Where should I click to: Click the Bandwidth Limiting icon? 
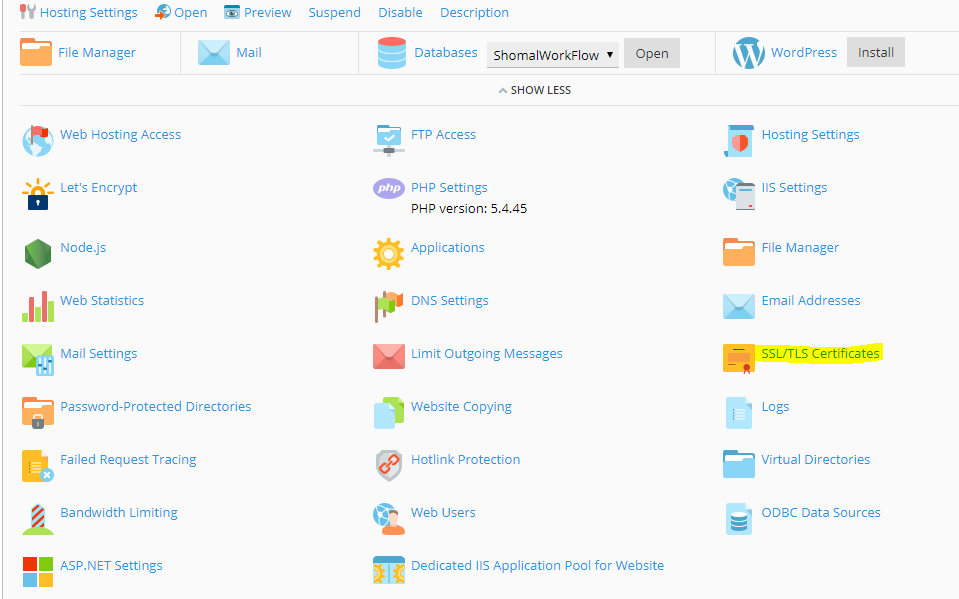[x=37, y=518]
